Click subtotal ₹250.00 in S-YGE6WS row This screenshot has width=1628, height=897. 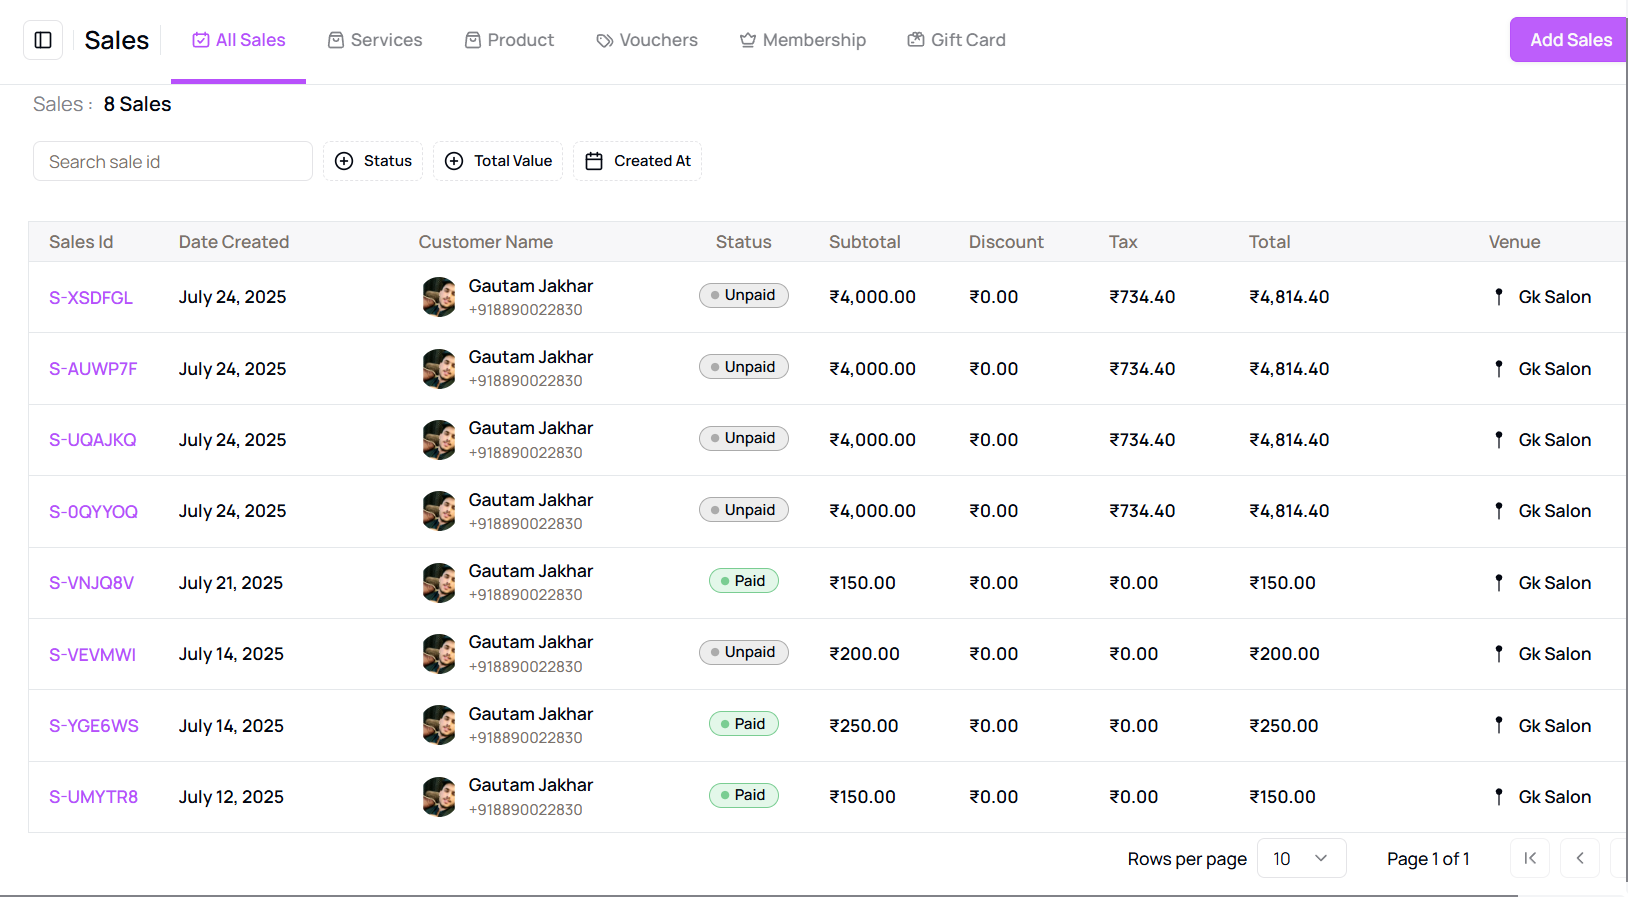point(864,726)
